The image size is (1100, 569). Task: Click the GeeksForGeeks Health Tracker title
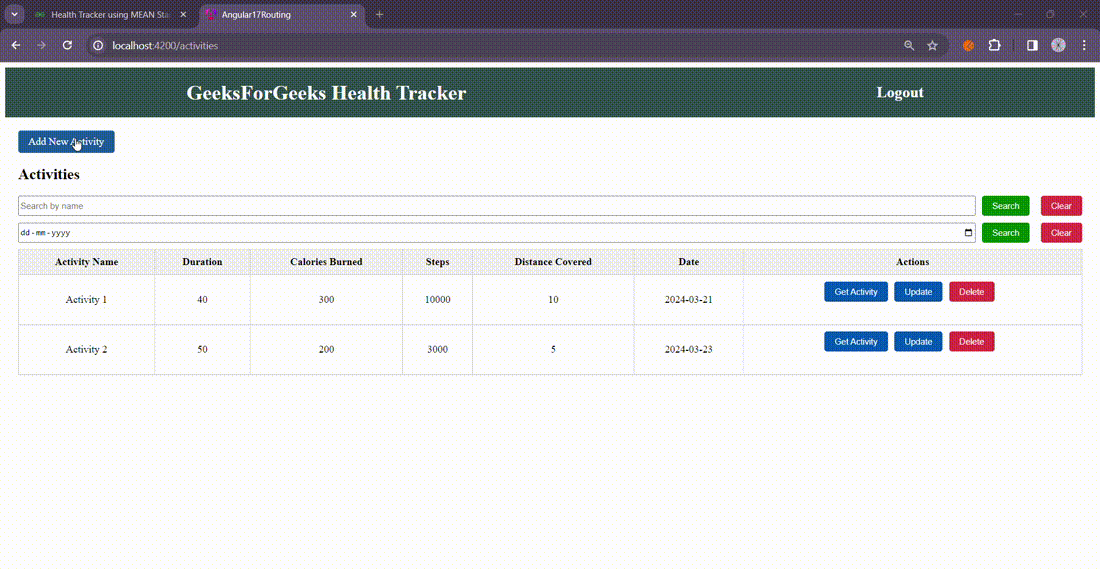[326, 93]
